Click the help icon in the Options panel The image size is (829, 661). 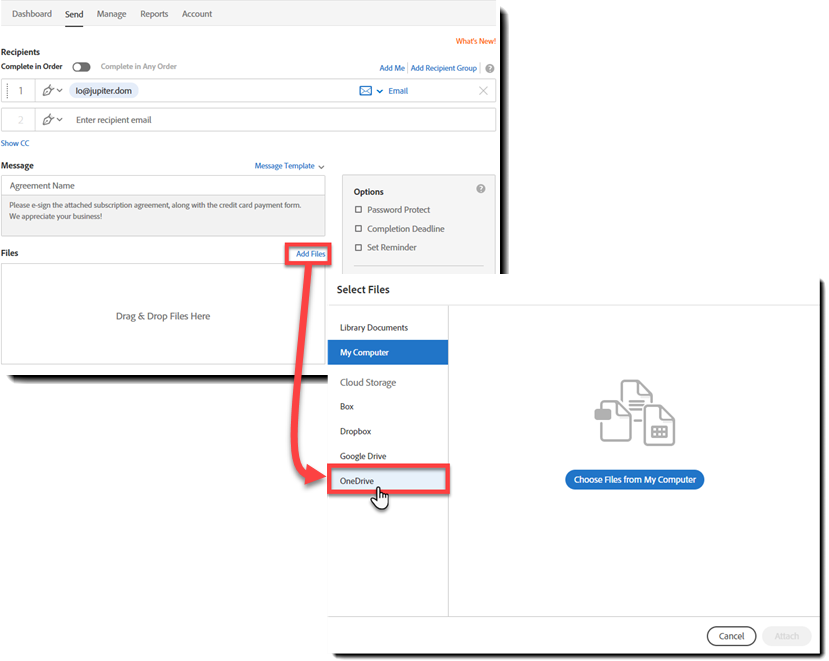pyautogui.click(x=480, y=188)
